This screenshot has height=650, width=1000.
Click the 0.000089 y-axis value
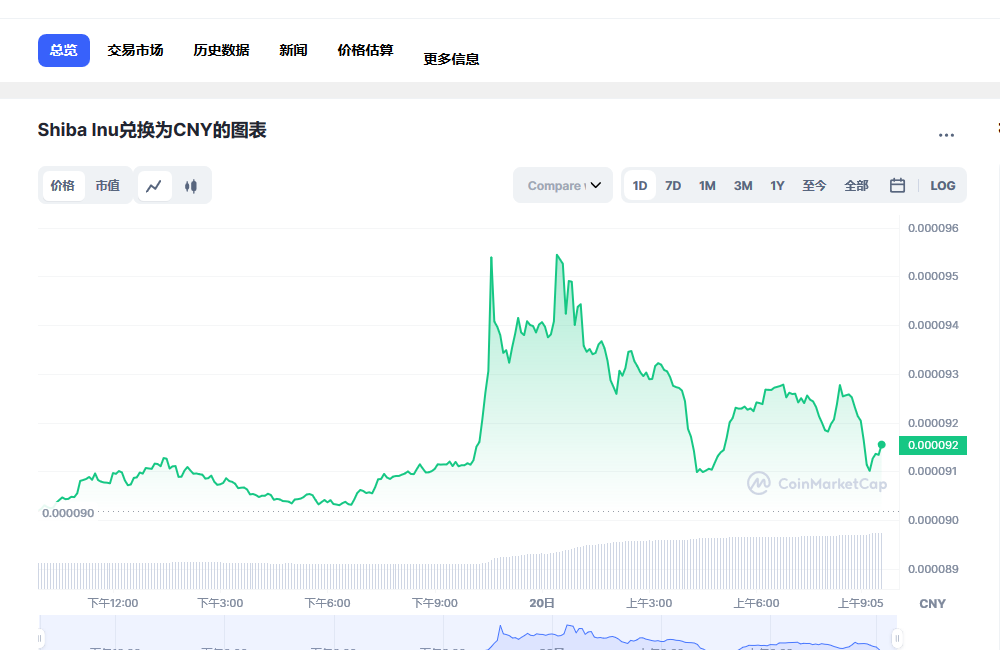[933, 569]
